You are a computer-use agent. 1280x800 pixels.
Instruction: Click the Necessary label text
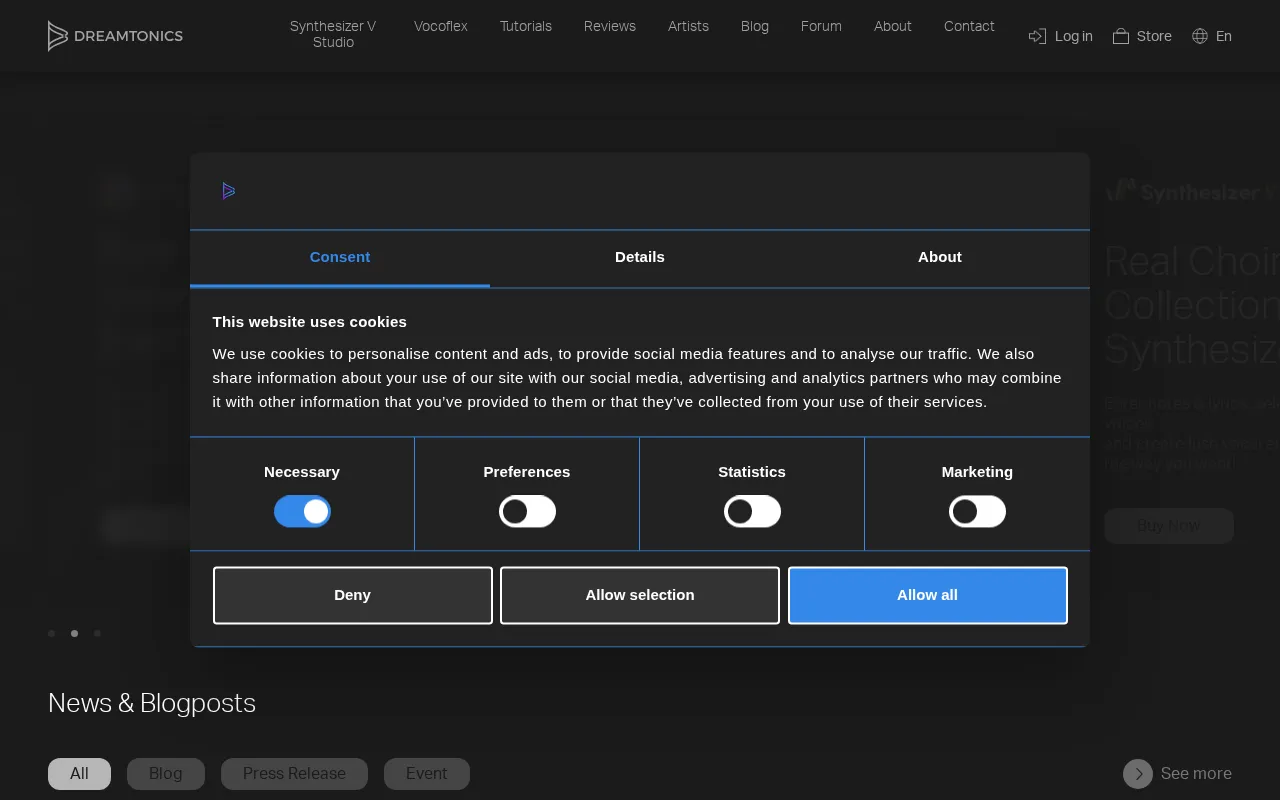tap(302, 472)
